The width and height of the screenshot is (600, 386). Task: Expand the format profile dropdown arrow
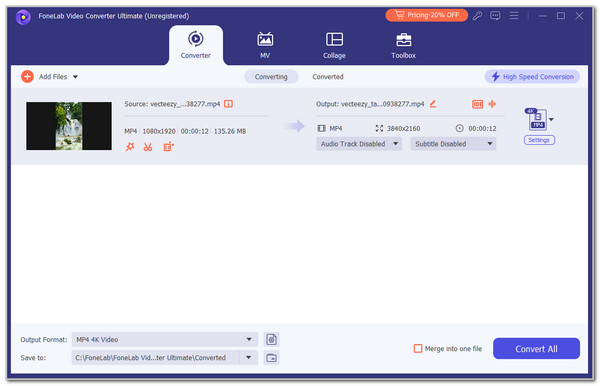click(x=551, y=120)
